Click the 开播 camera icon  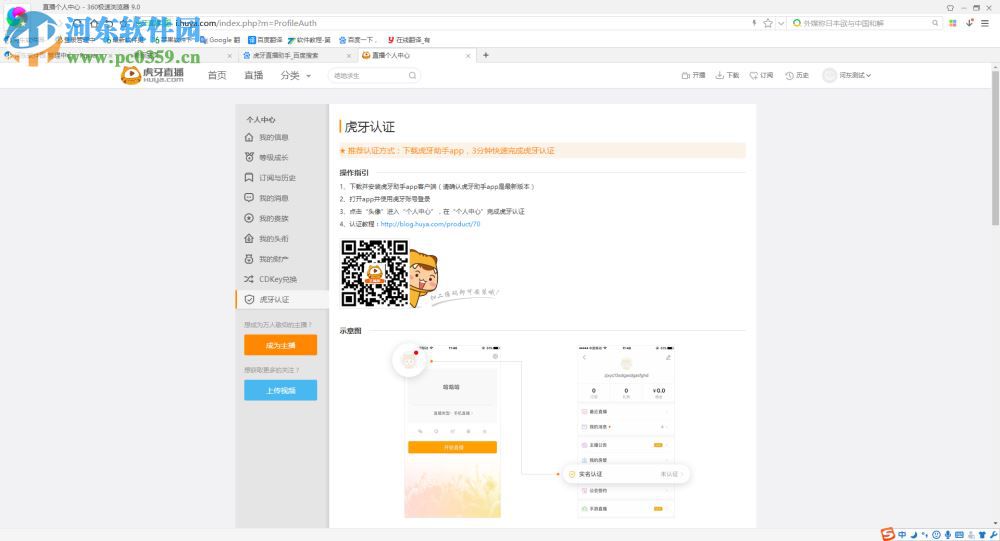(x=686, y=75)
